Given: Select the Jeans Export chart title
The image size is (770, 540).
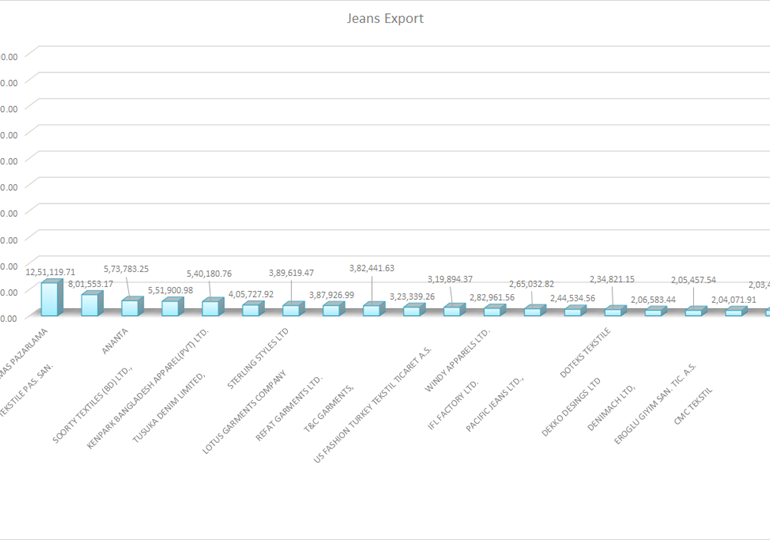Looking at the screenshot, I should point(385,19).
